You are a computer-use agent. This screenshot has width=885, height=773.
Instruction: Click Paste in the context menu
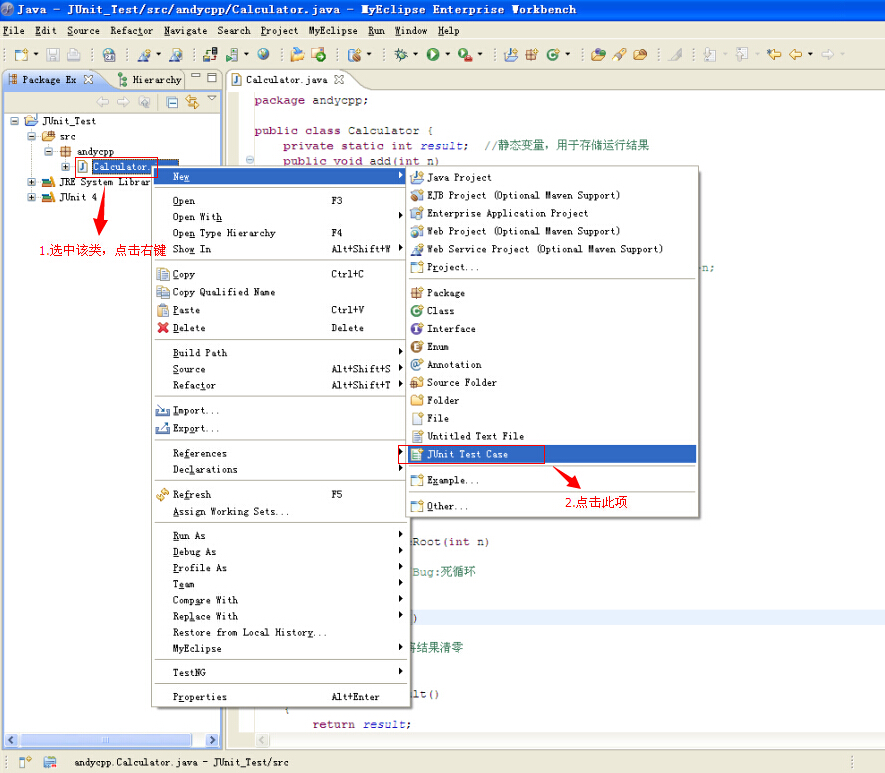[279, 310]
